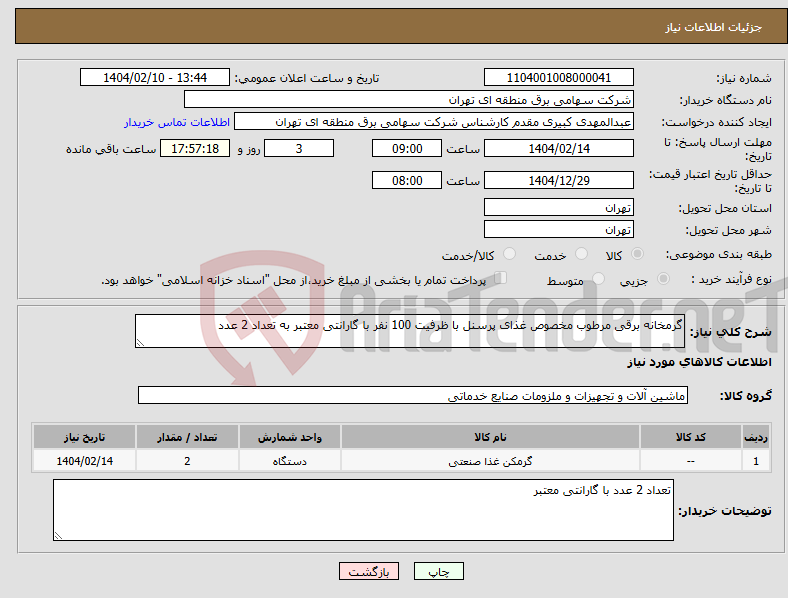The height and width of the screenshot is (598, 788).
Task: Click the goods group field ماشین آلات
Action: click(x=413, y=395)
